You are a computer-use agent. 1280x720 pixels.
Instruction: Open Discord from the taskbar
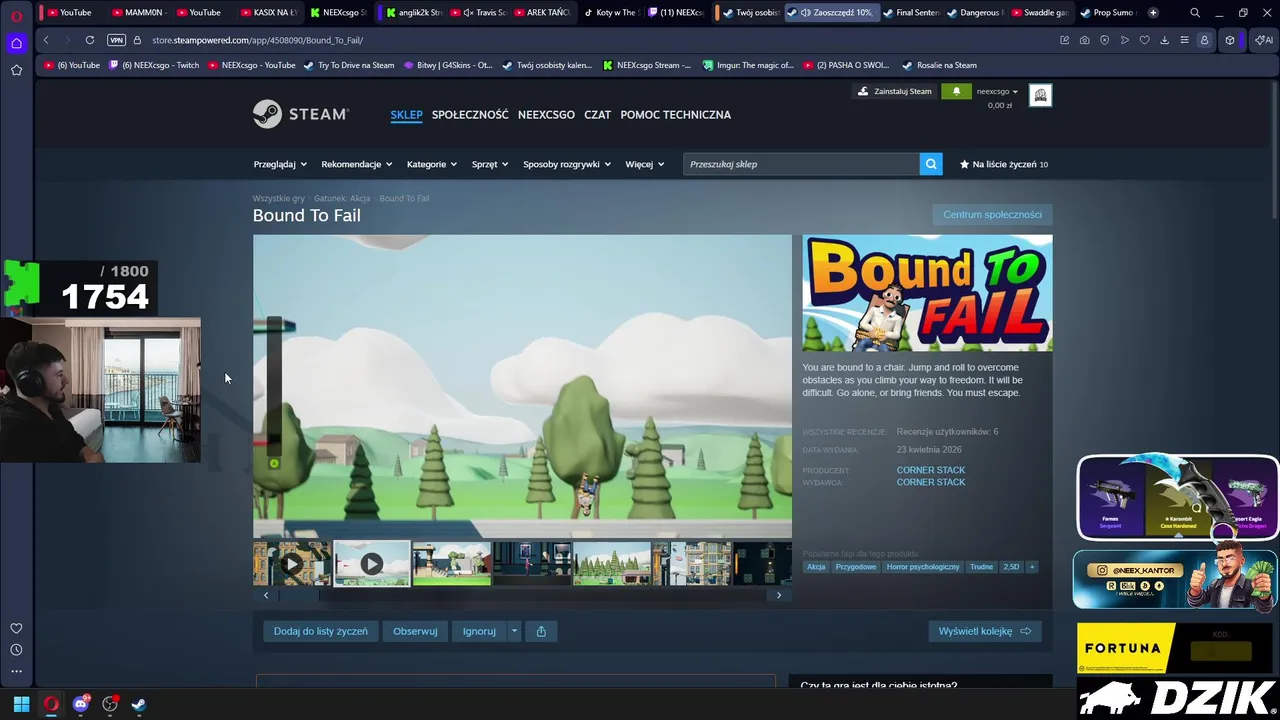click(81, 704)
